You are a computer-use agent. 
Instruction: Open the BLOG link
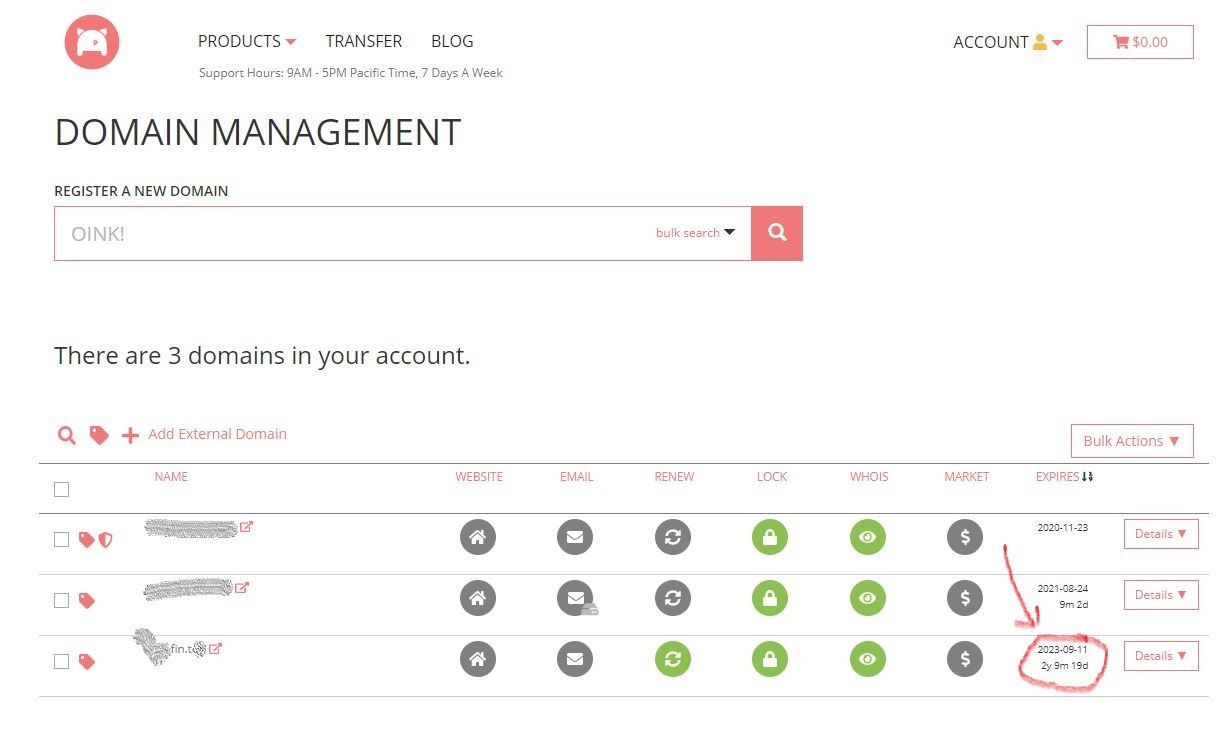[x=452, y=41]
